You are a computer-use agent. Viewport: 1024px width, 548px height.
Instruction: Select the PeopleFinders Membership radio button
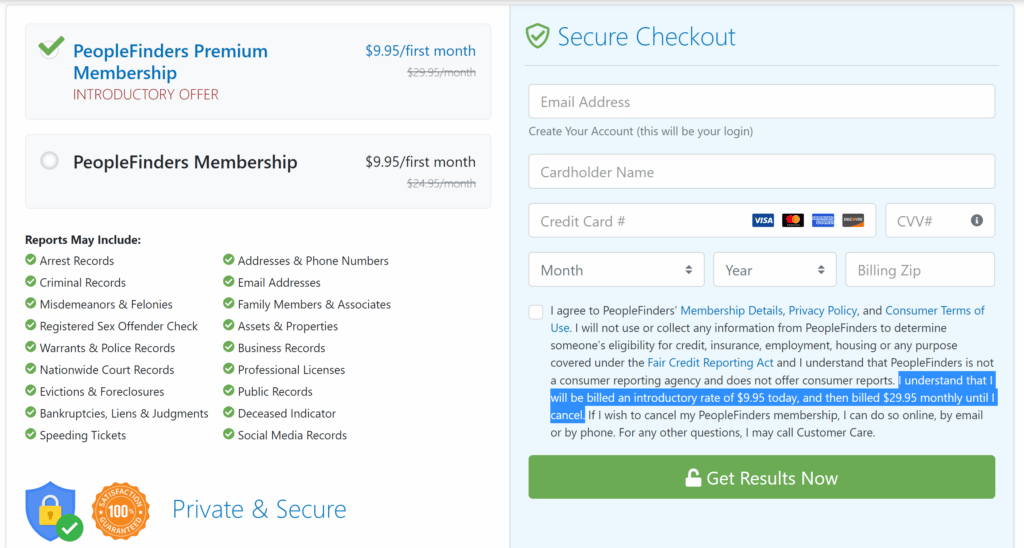pyautogui.click(x=50, y=161)
